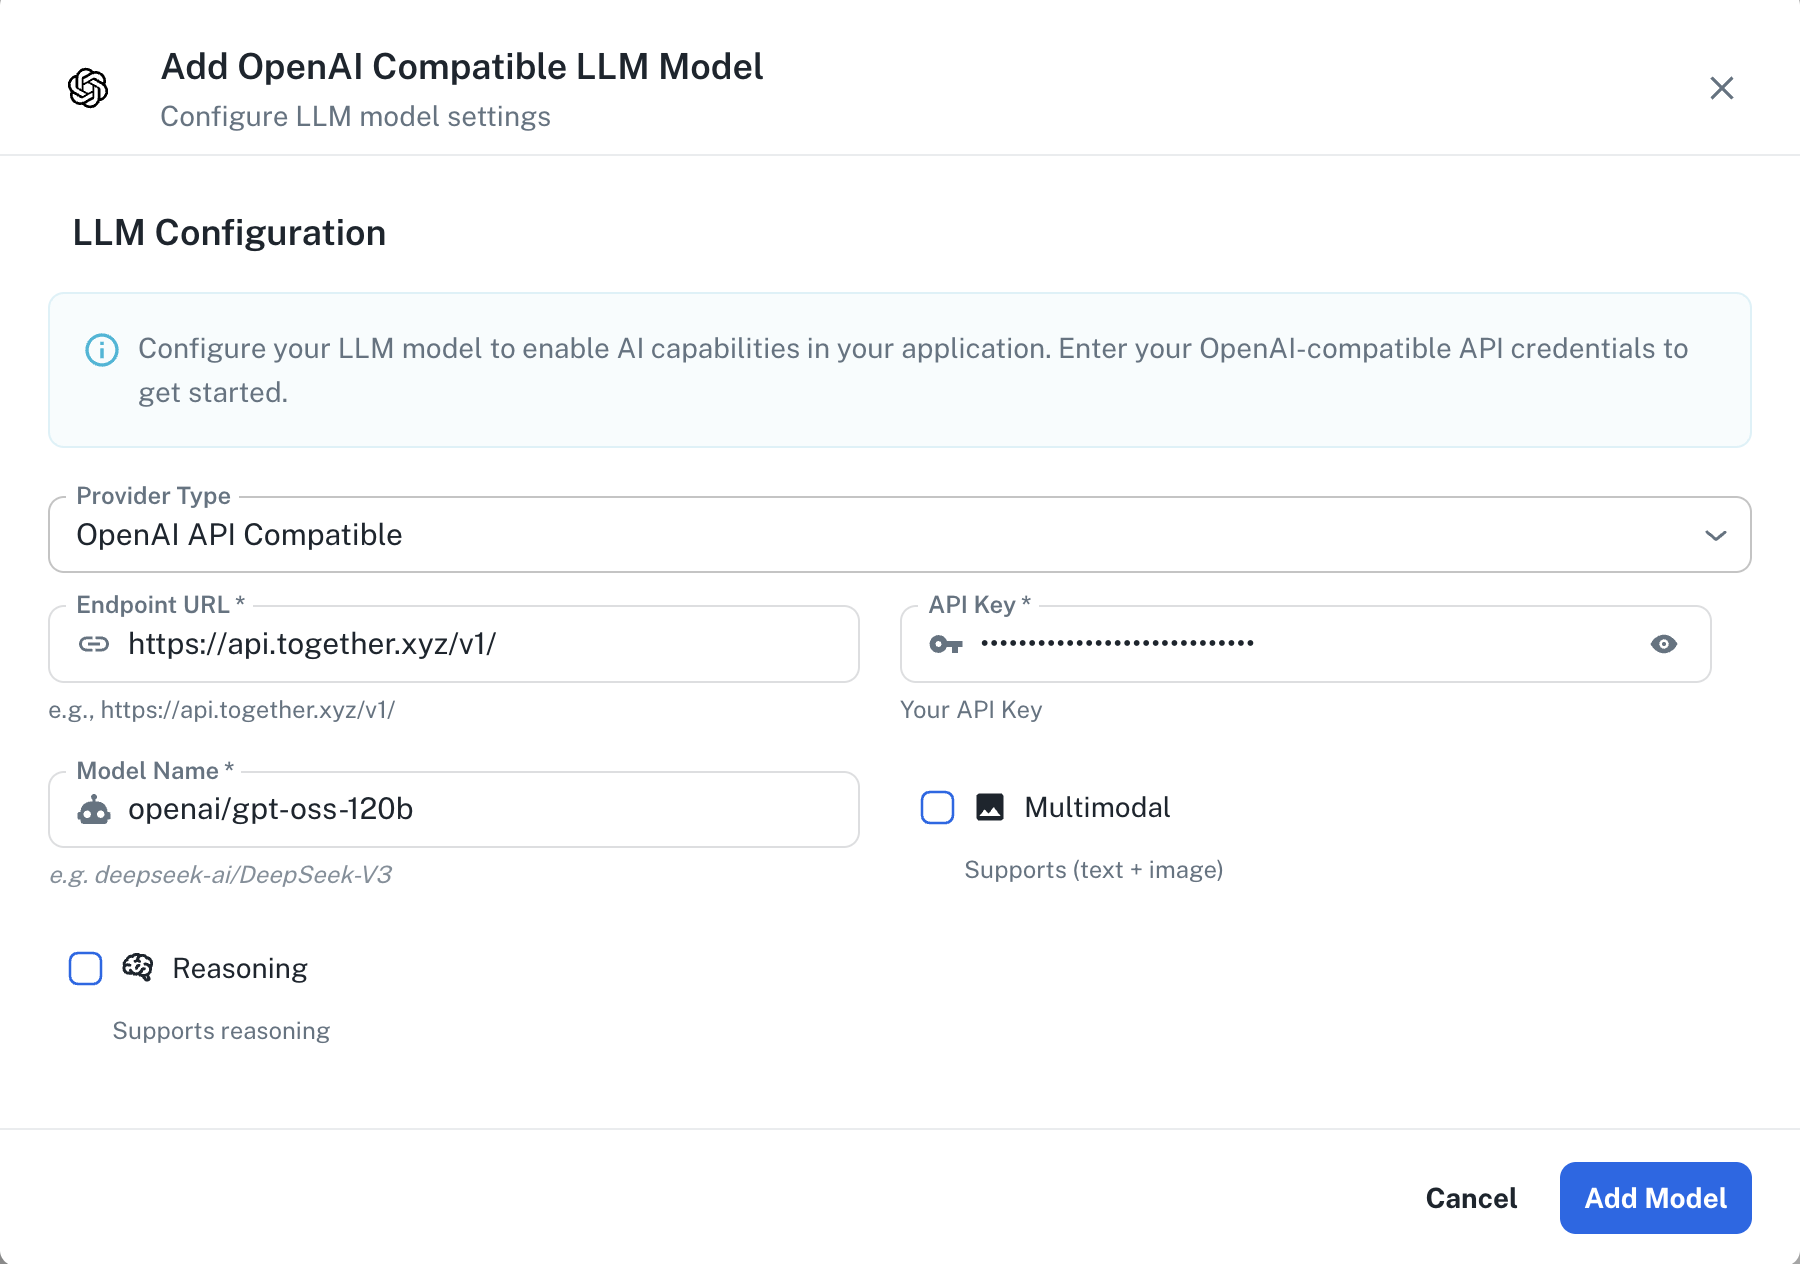Click the Cancel button
The height and width of the screenshot is (1264, 1800).
1470,1198
